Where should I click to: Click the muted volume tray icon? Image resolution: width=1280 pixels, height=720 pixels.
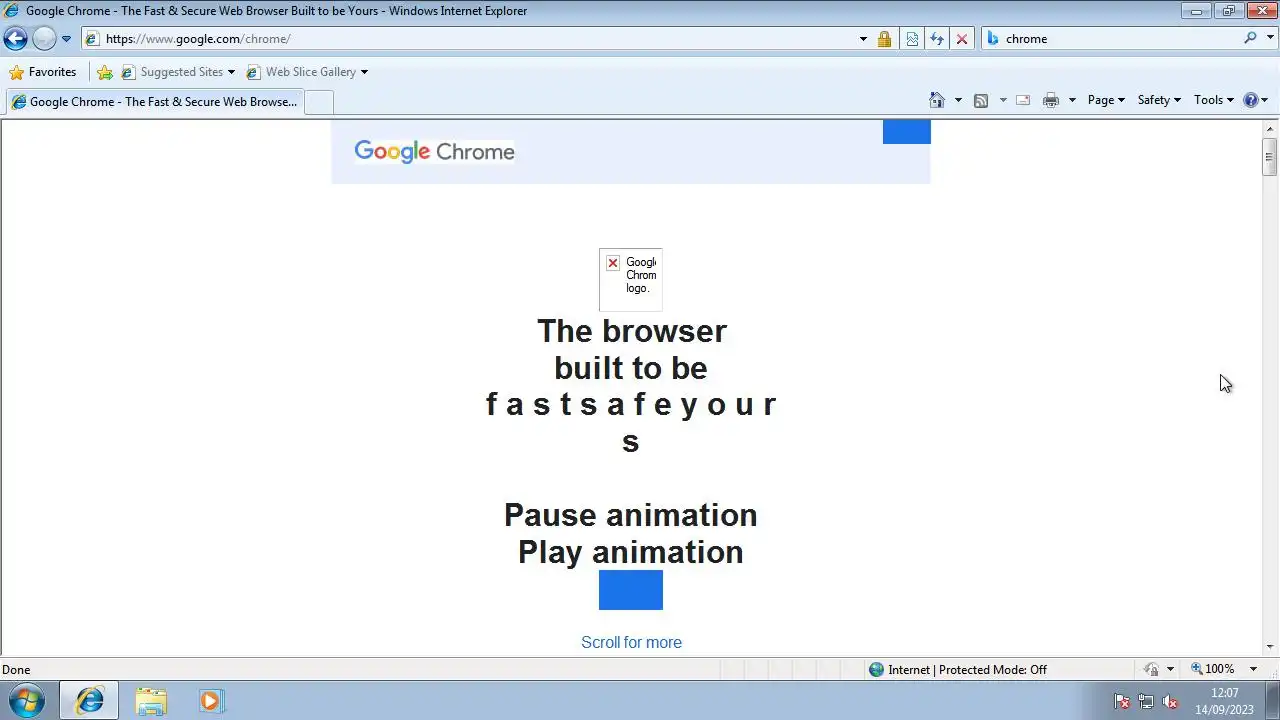click(x=1170, y=702)
